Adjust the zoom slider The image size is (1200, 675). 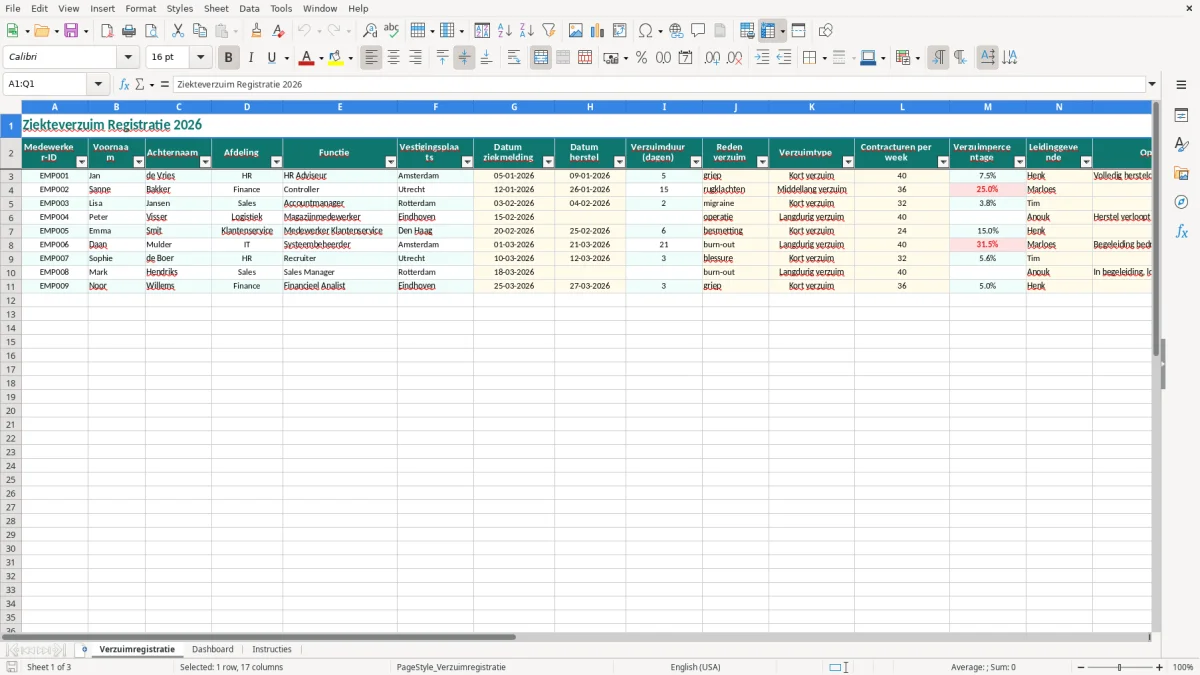tap(1120, 667)
